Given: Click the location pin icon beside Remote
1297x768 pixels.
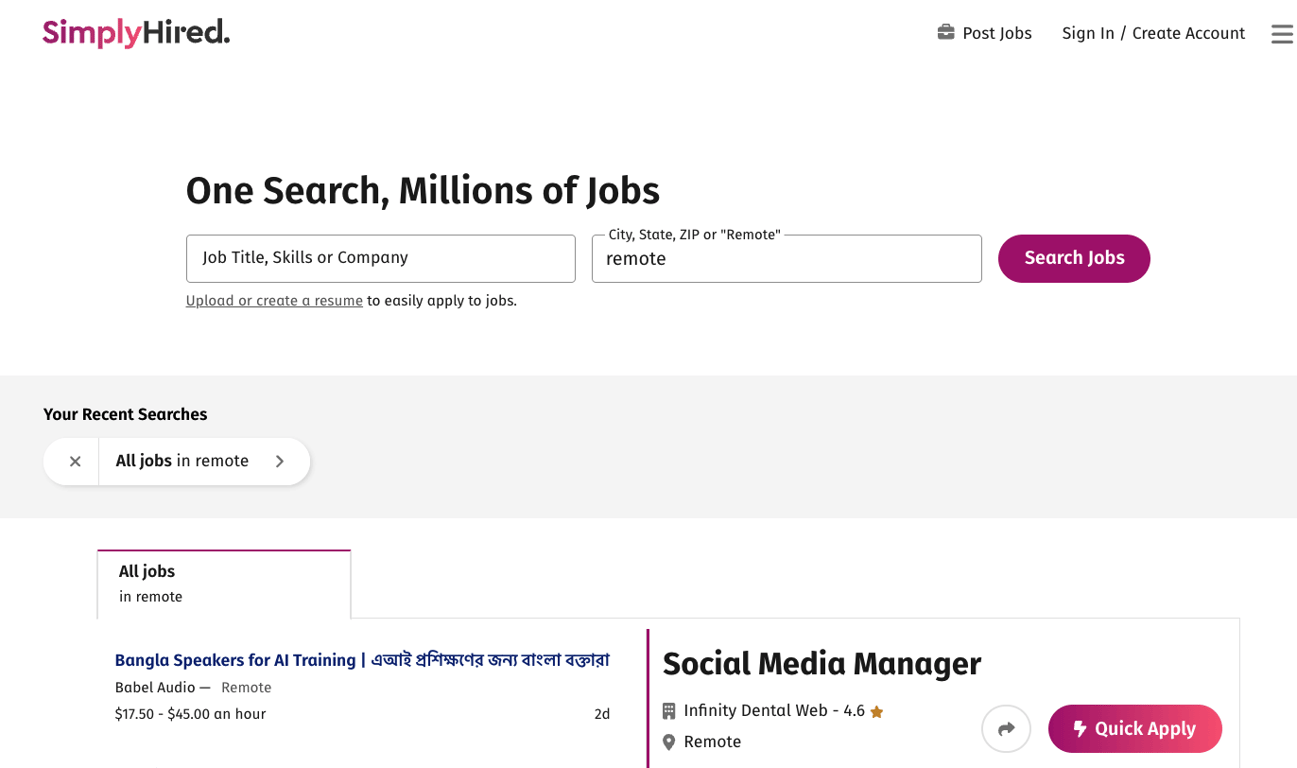Looking at the screenshot, I should 668,741.
